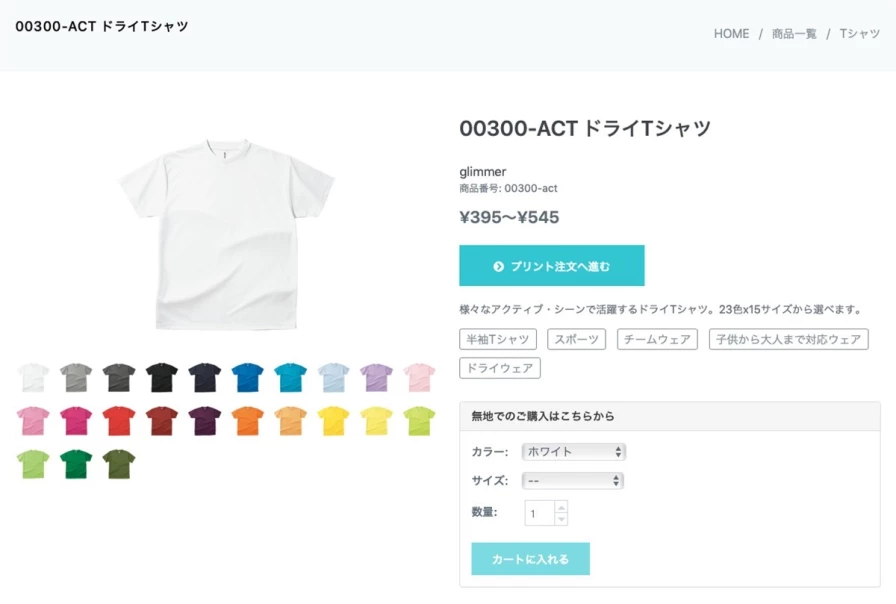Viewport: 896px width, 604px height.
Task: Click the large white t-shirt product image
Action: (226, 237)
